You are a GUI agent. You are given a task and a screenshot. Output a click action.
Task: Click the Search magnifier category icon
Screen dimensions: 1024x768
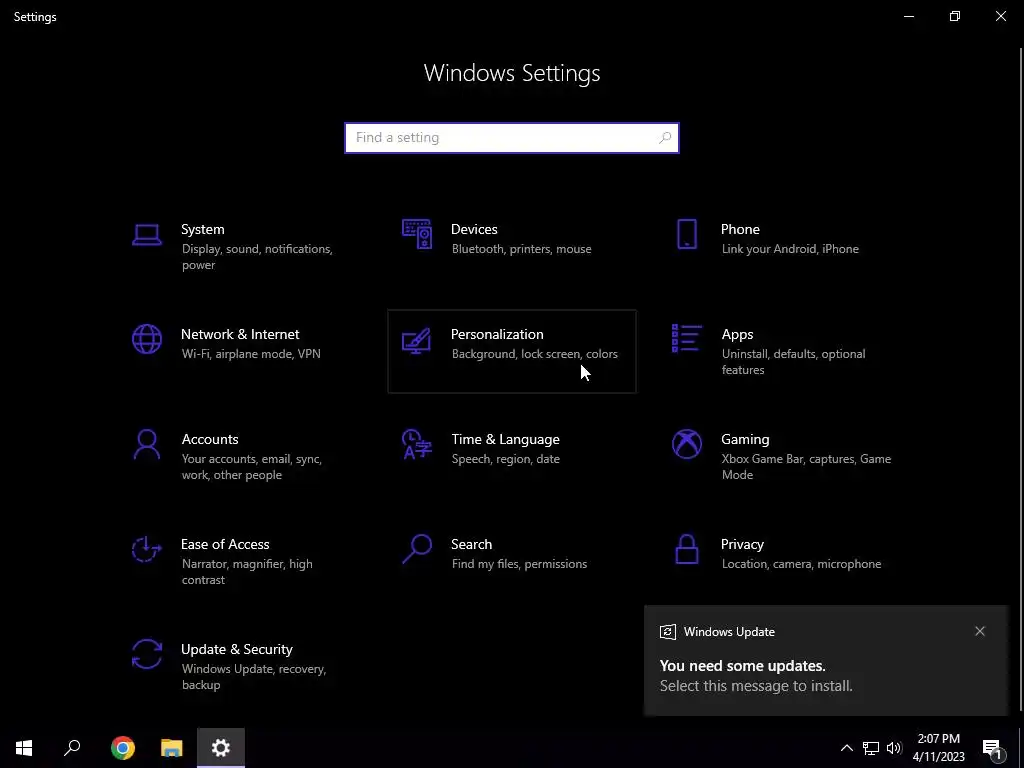click(417, 549)
